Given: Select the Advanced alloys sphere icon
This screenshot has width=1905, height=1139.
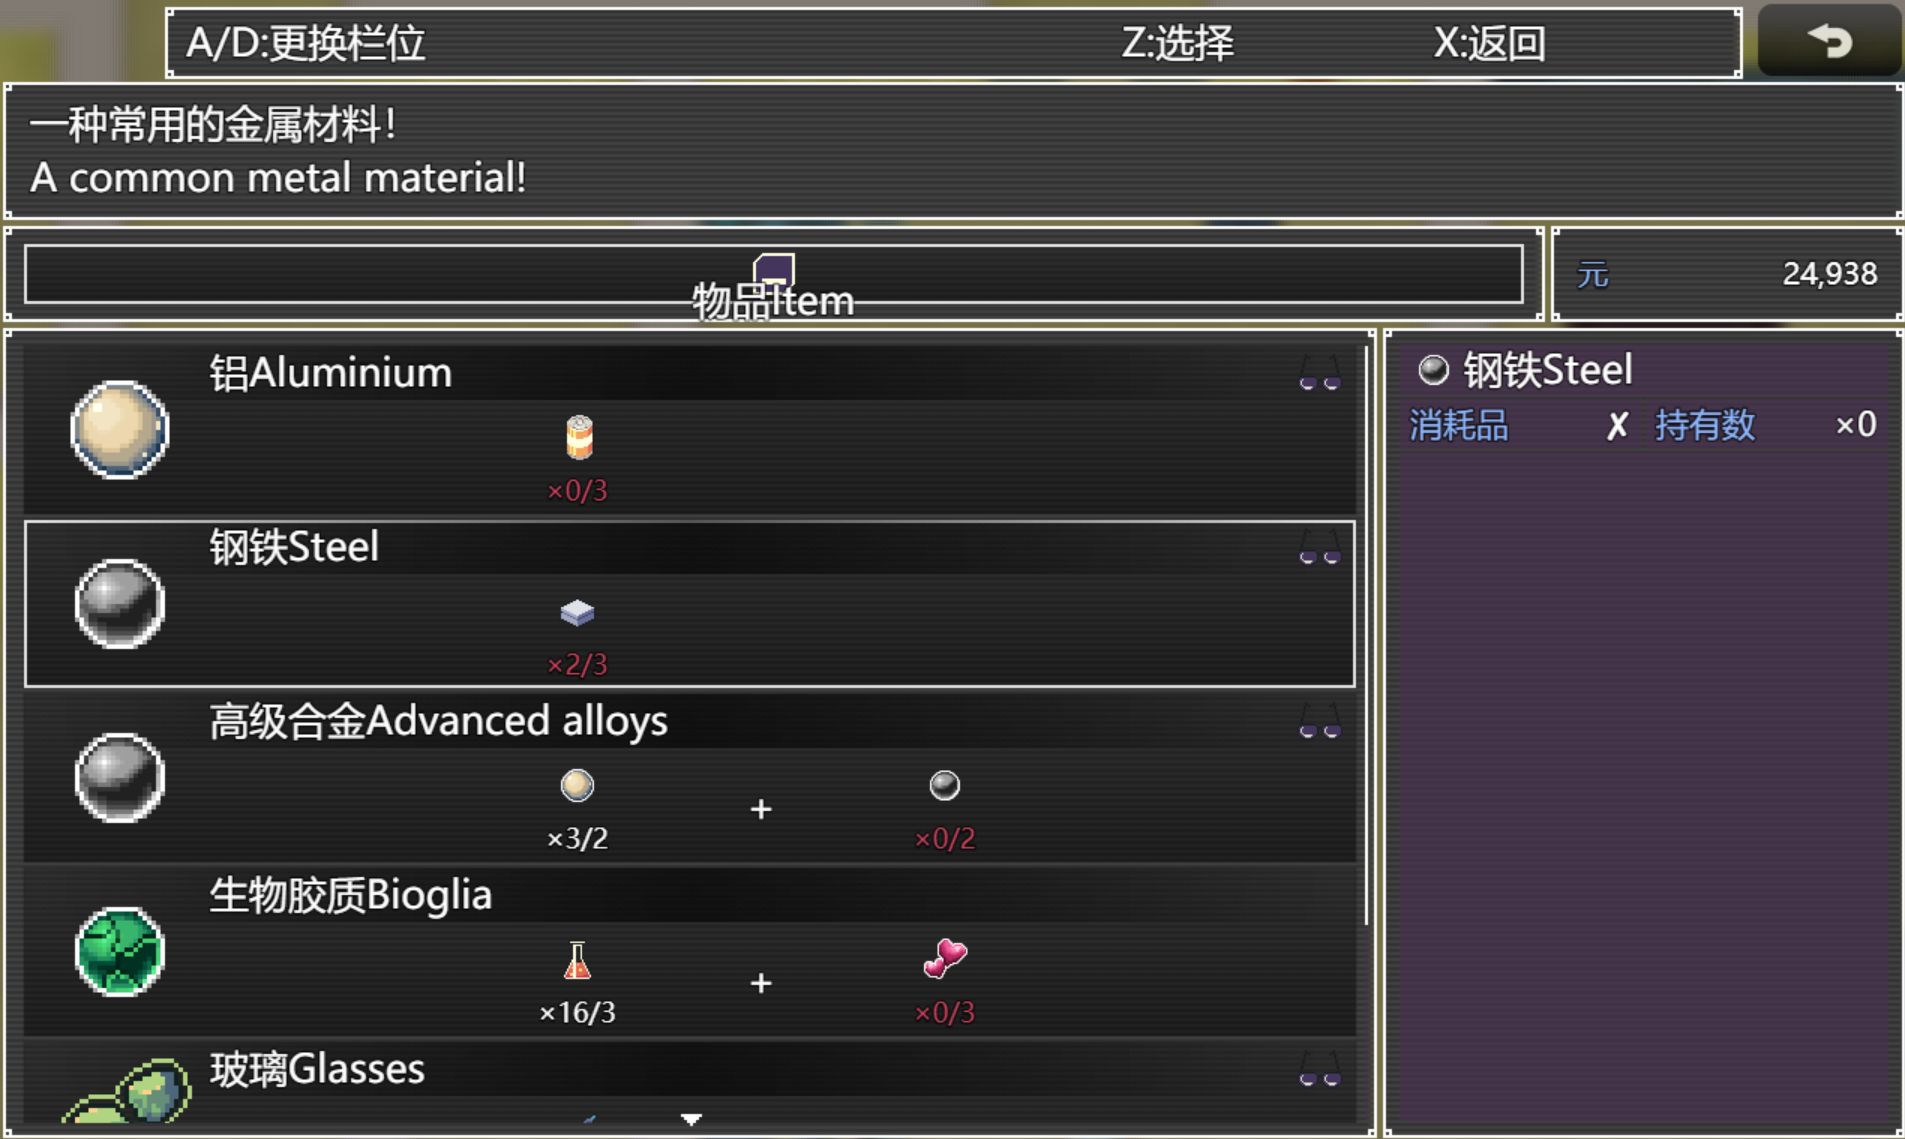Looking at the screenshot, I should [120, 777].
